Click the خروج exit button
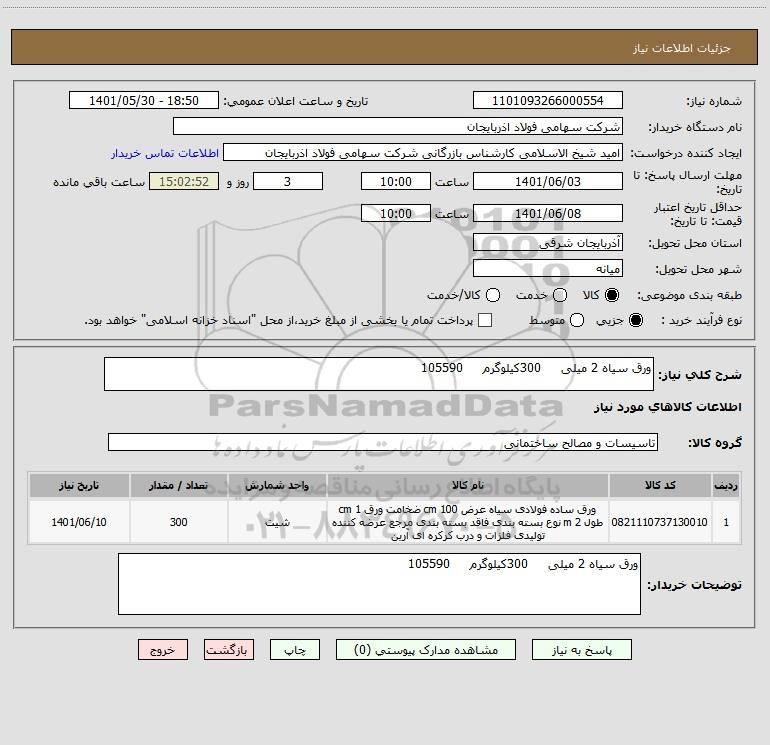The image size is (770, 745). tap(163, 650)
